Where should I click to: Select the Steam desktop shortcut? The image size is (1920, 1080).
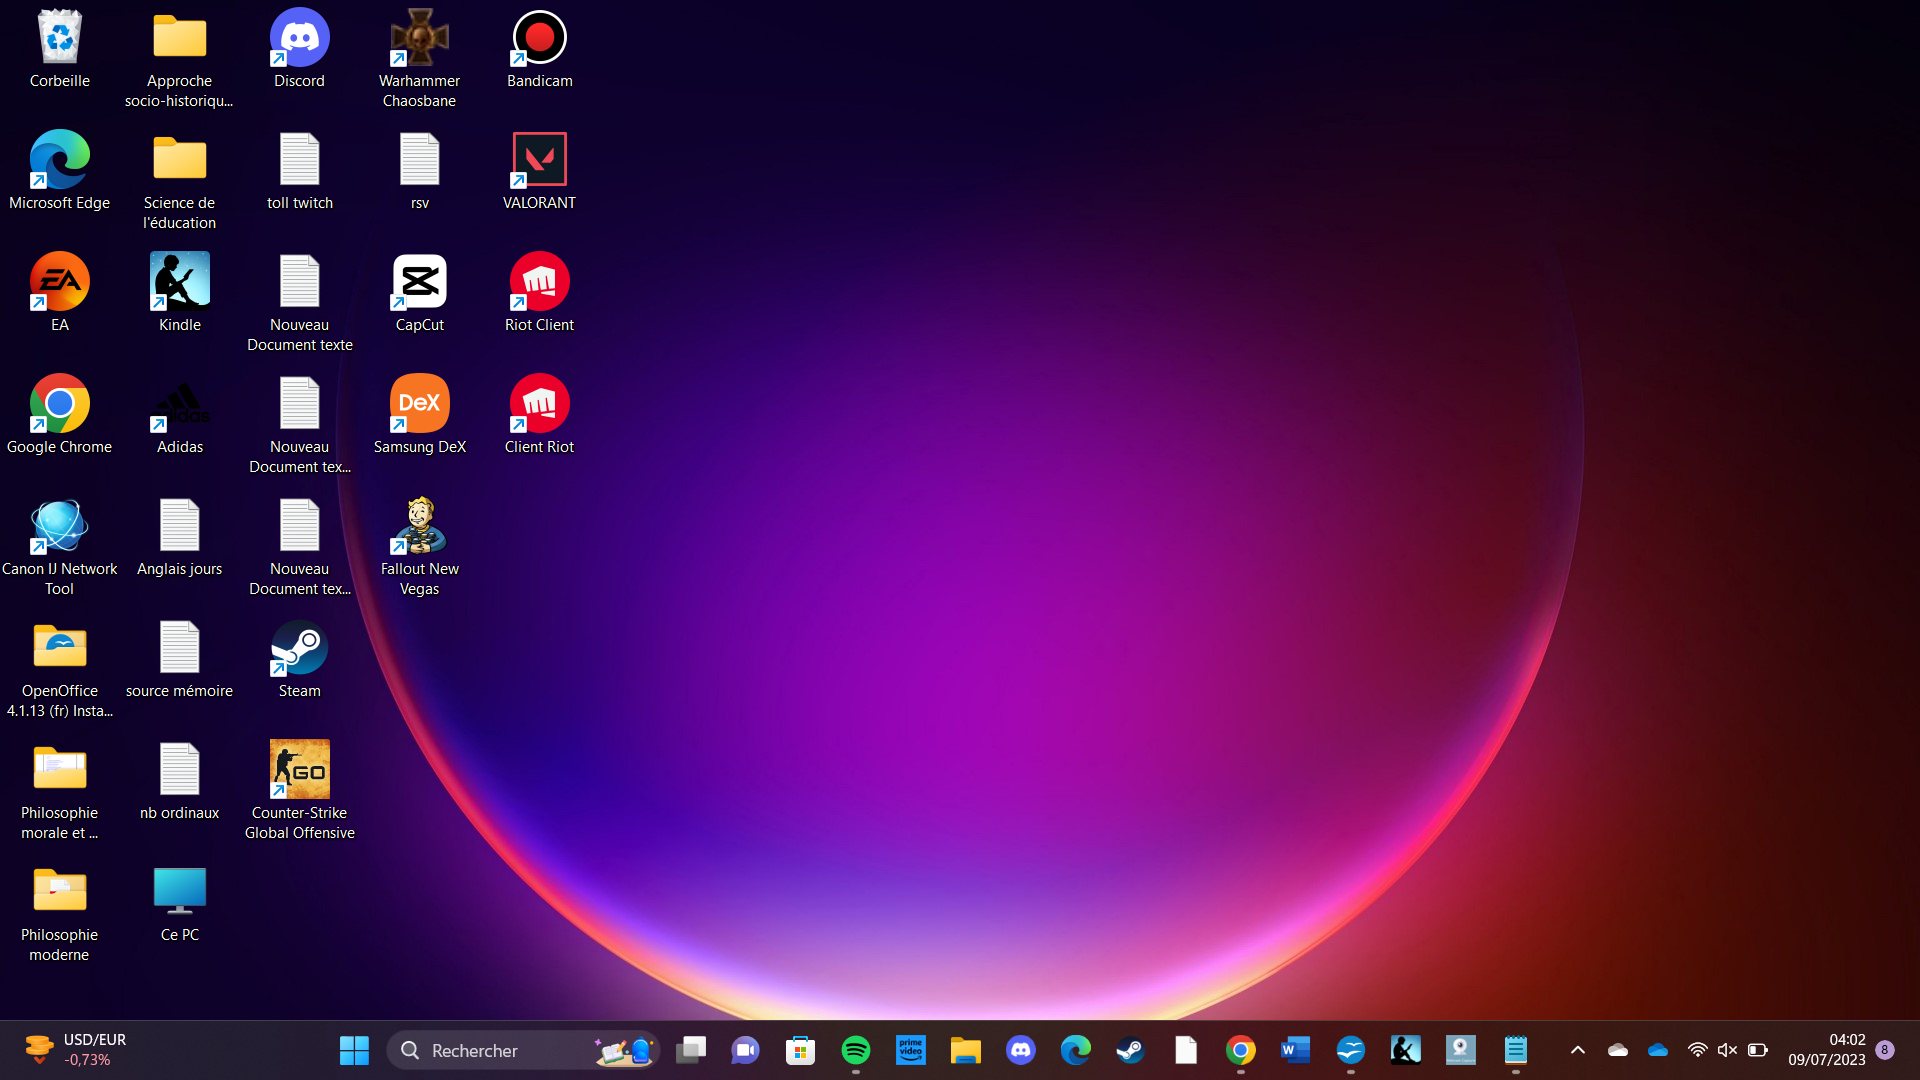300,659
